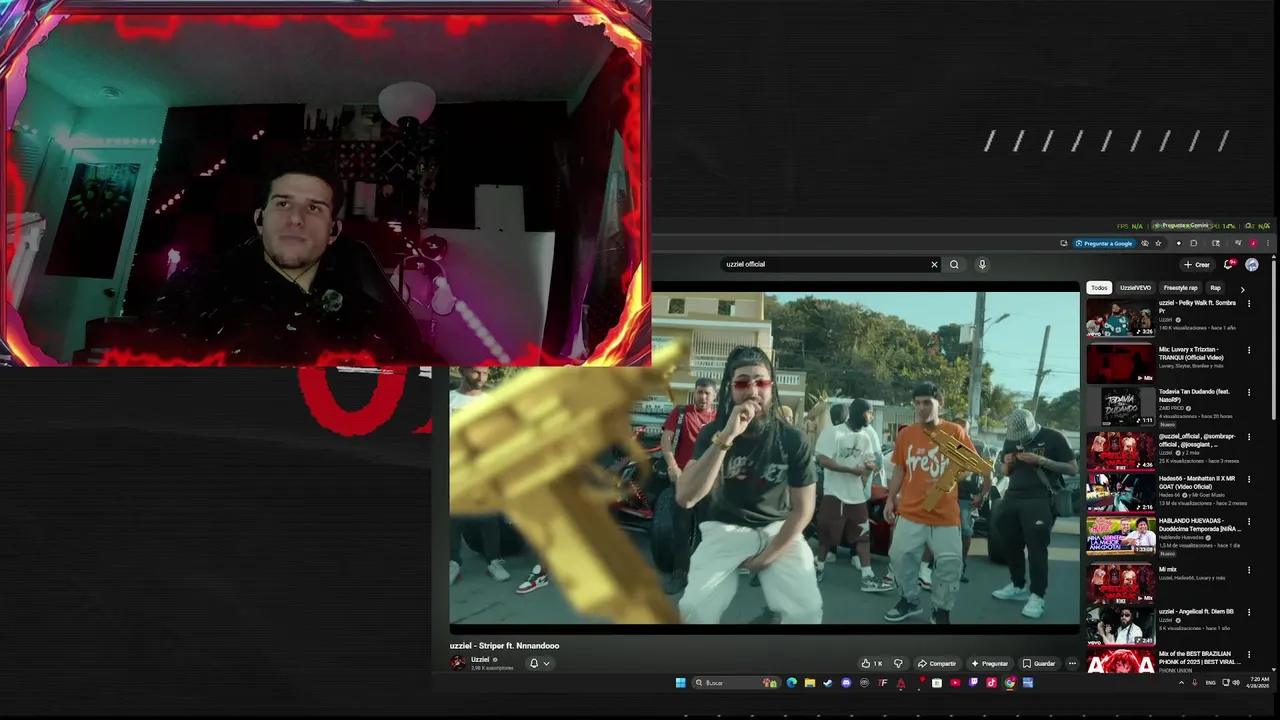Image resolution: width=1280 pixels, height=720 pixels.
Task: Open Hades66 Manhattan II thumbnail
Action: pos(1120,493)
